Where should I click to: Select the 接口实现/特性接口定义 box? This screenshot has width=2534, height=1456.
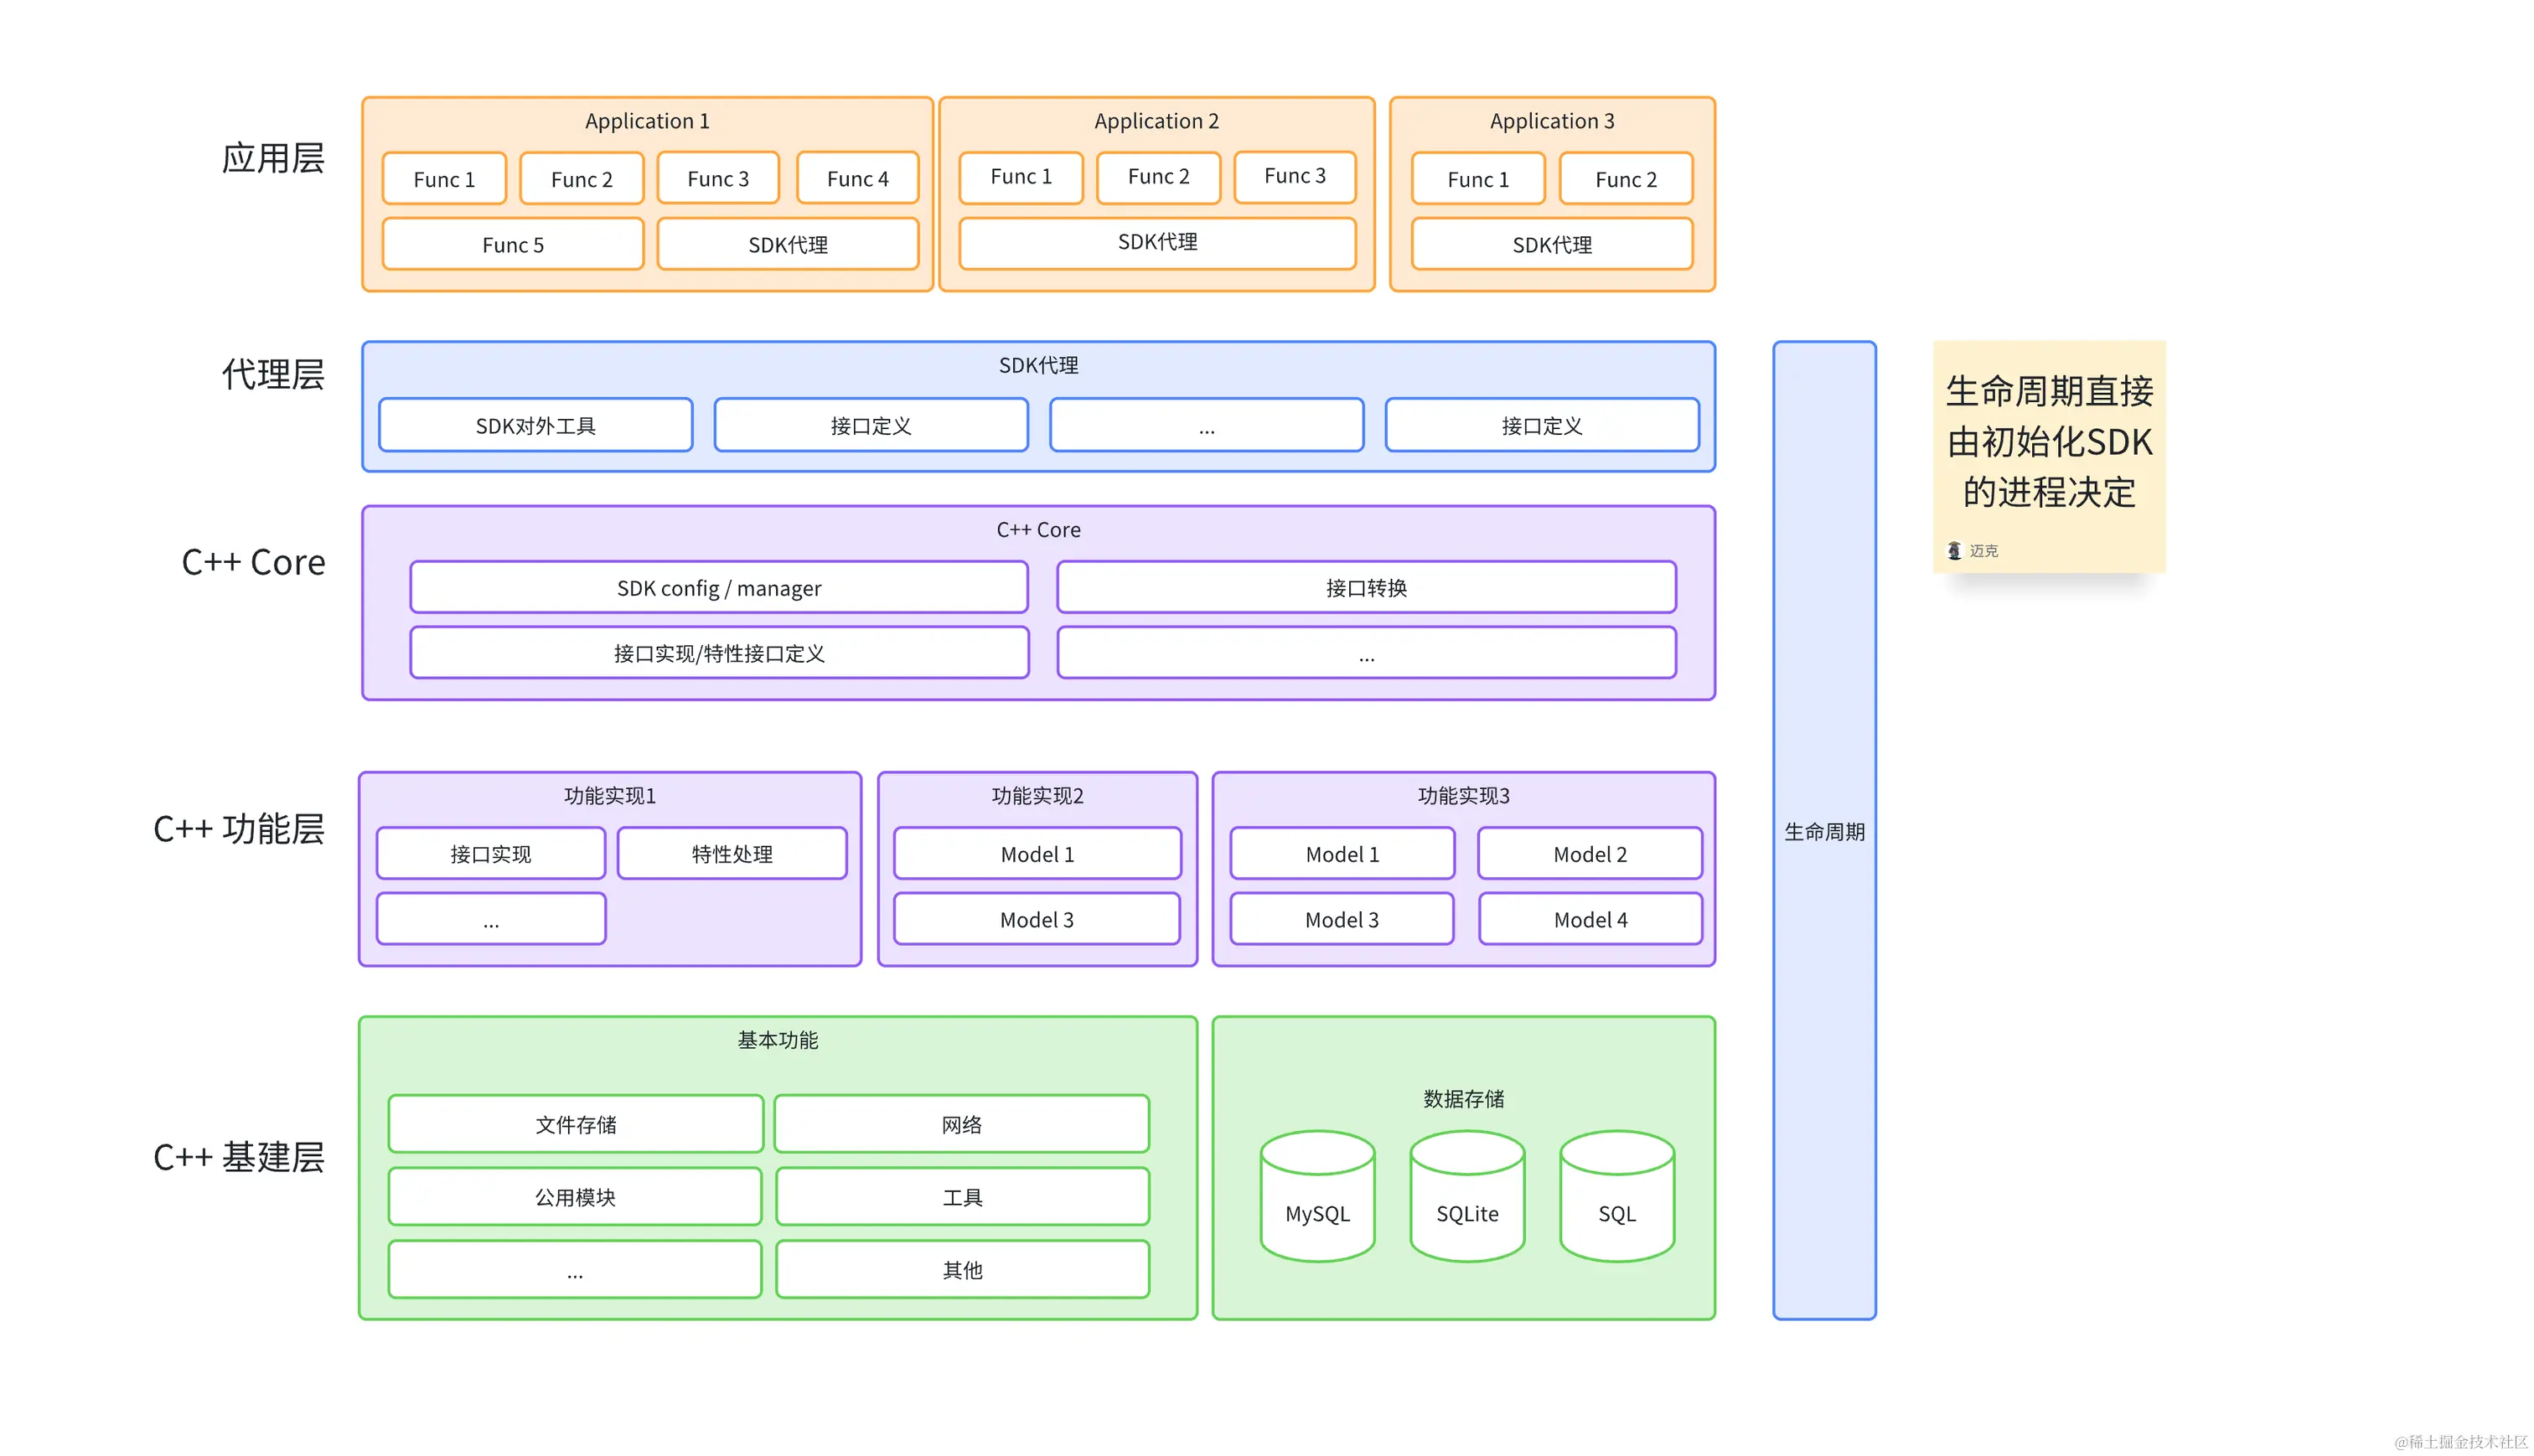(x=719, y=654)
